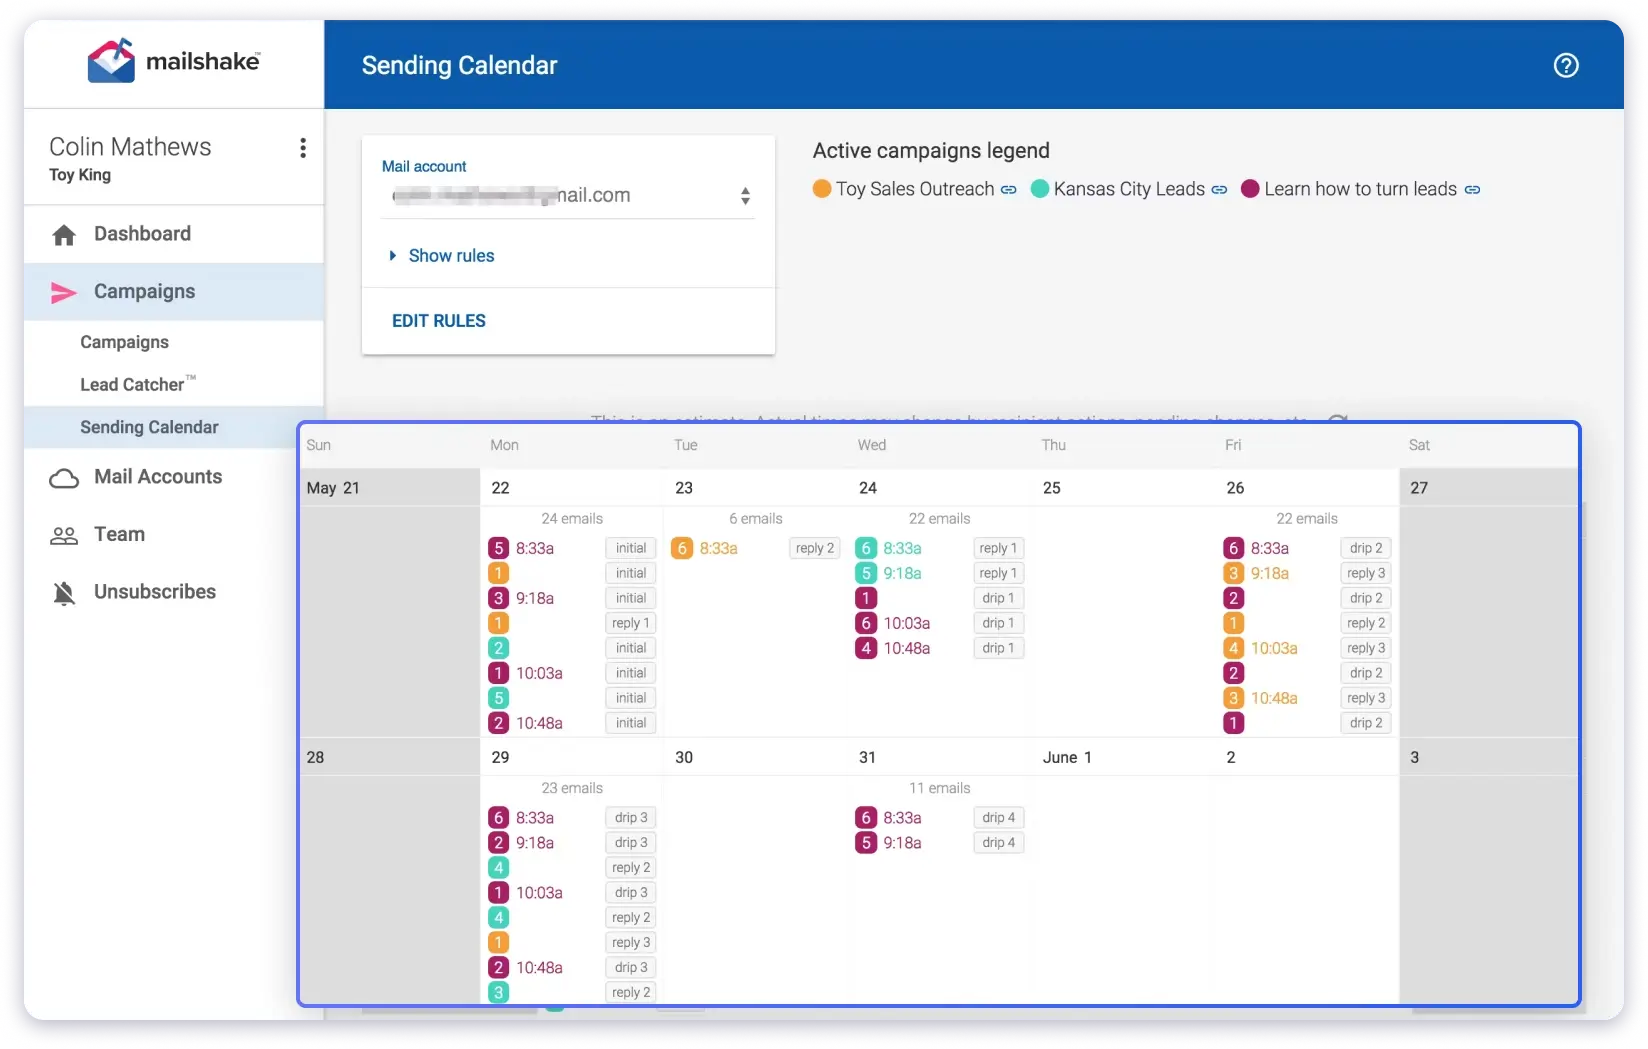Select the May 25 date cell
Screen dimensions: 1648x1049
click(x=1124, y=603)
